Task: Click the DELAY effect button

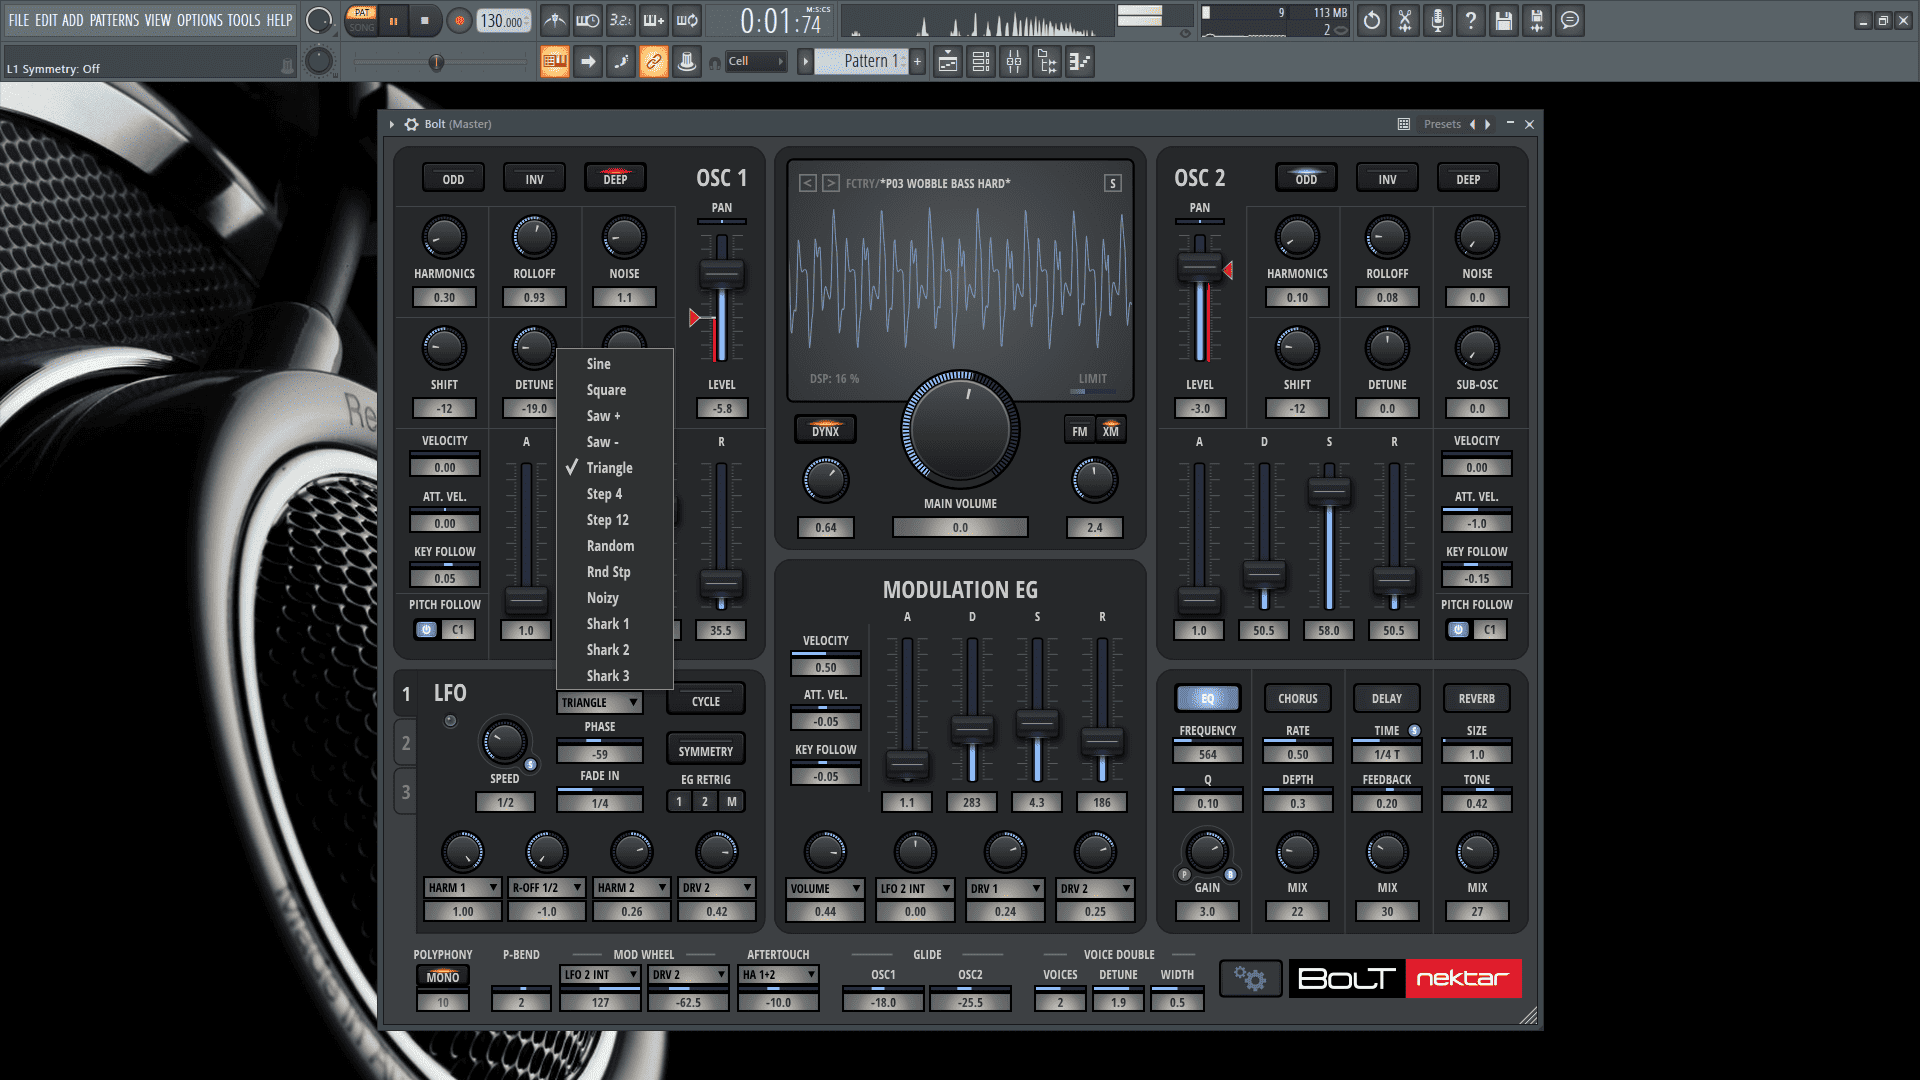Action: click(1386, 699)
